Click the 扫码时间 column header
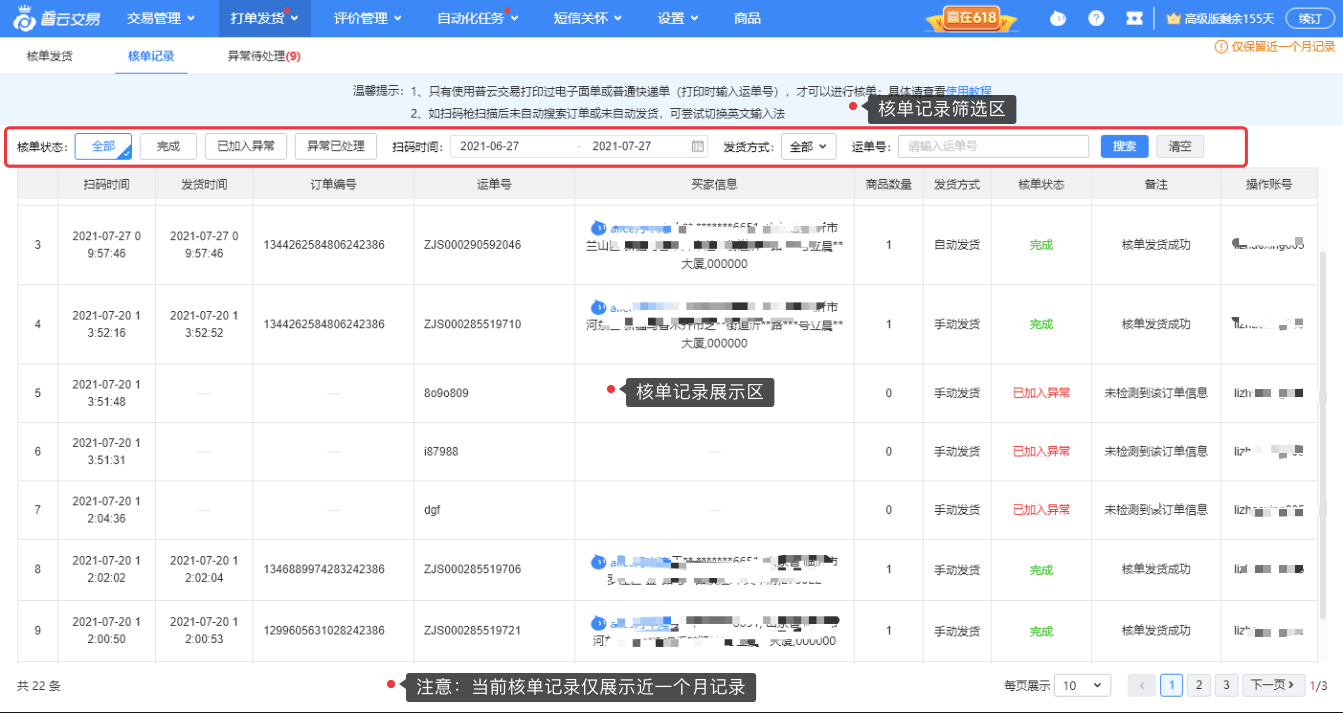This screenshot has height=713, width=1343. (106, 184)
